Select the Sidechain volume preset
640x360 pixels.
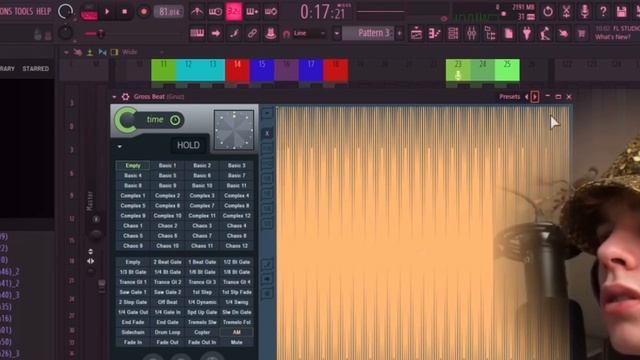point(133,332)
